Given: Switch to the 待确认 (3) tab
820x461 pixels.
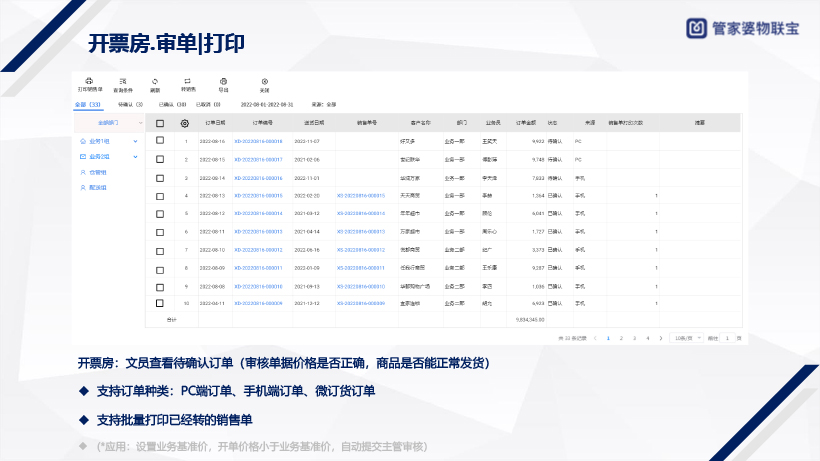Looking at the screenshot, I should point(130,103).
